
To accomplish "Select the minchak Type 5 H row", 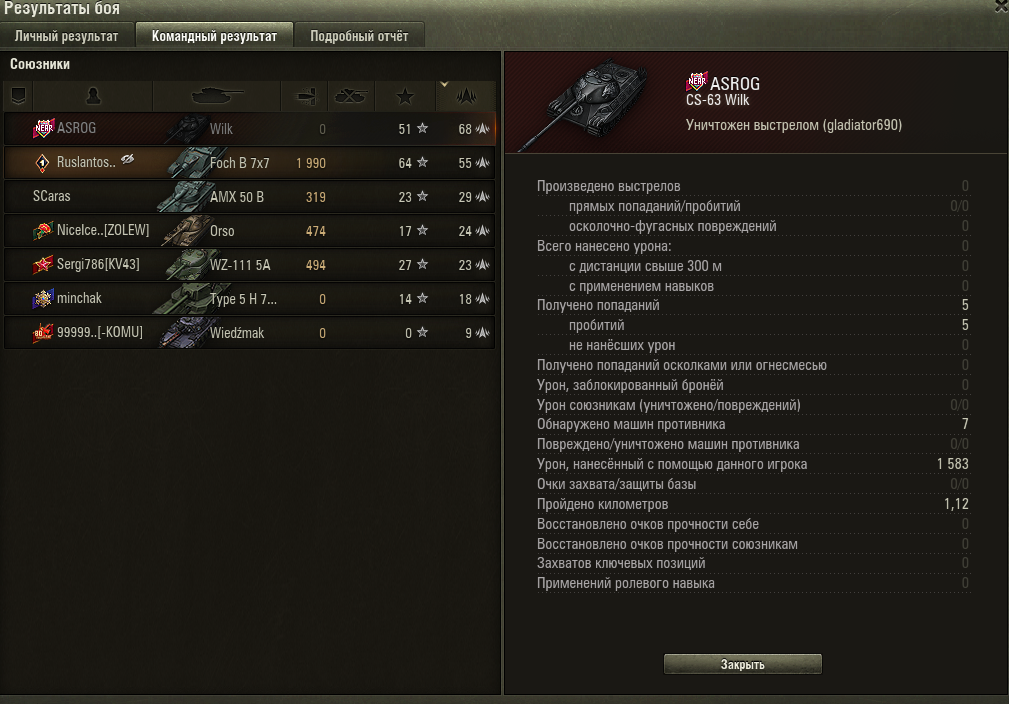I will 250,299.
